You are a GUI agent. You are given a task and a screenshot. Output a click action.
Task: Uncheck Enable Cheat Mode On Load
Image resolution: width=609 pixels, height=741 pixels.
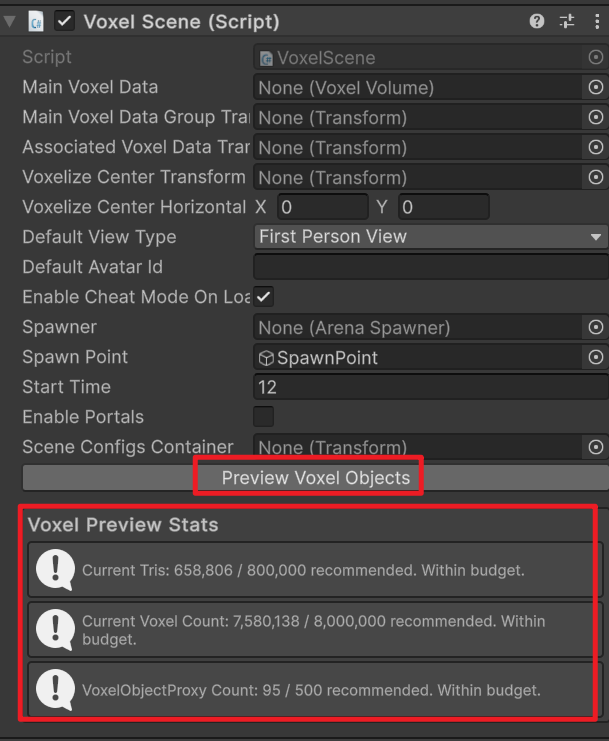[x=264, y=297]
